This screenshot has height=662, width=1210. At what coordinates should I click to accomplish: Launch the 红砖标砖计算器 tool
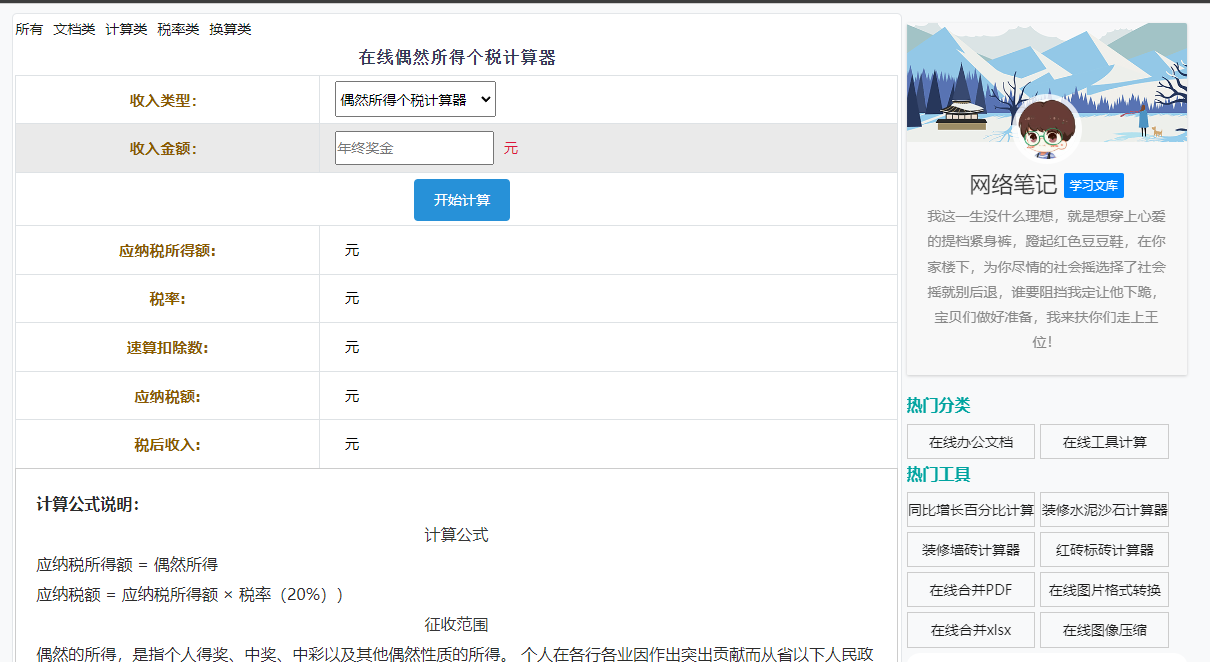click(x=1104, y=550)
